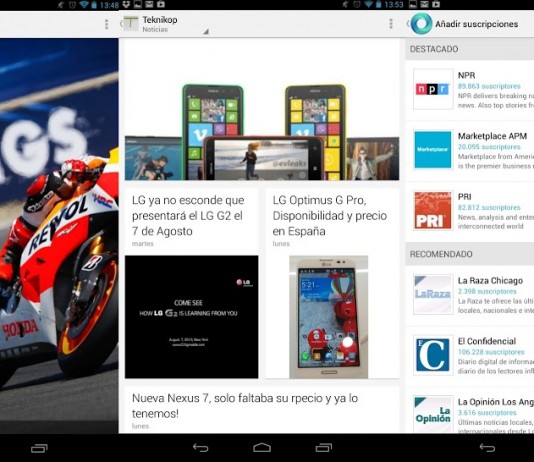Open the Repsol Honda motorcycle image
Image resolution: width=534 pixels, height=462 pixels.
click(x=59, y=235)
